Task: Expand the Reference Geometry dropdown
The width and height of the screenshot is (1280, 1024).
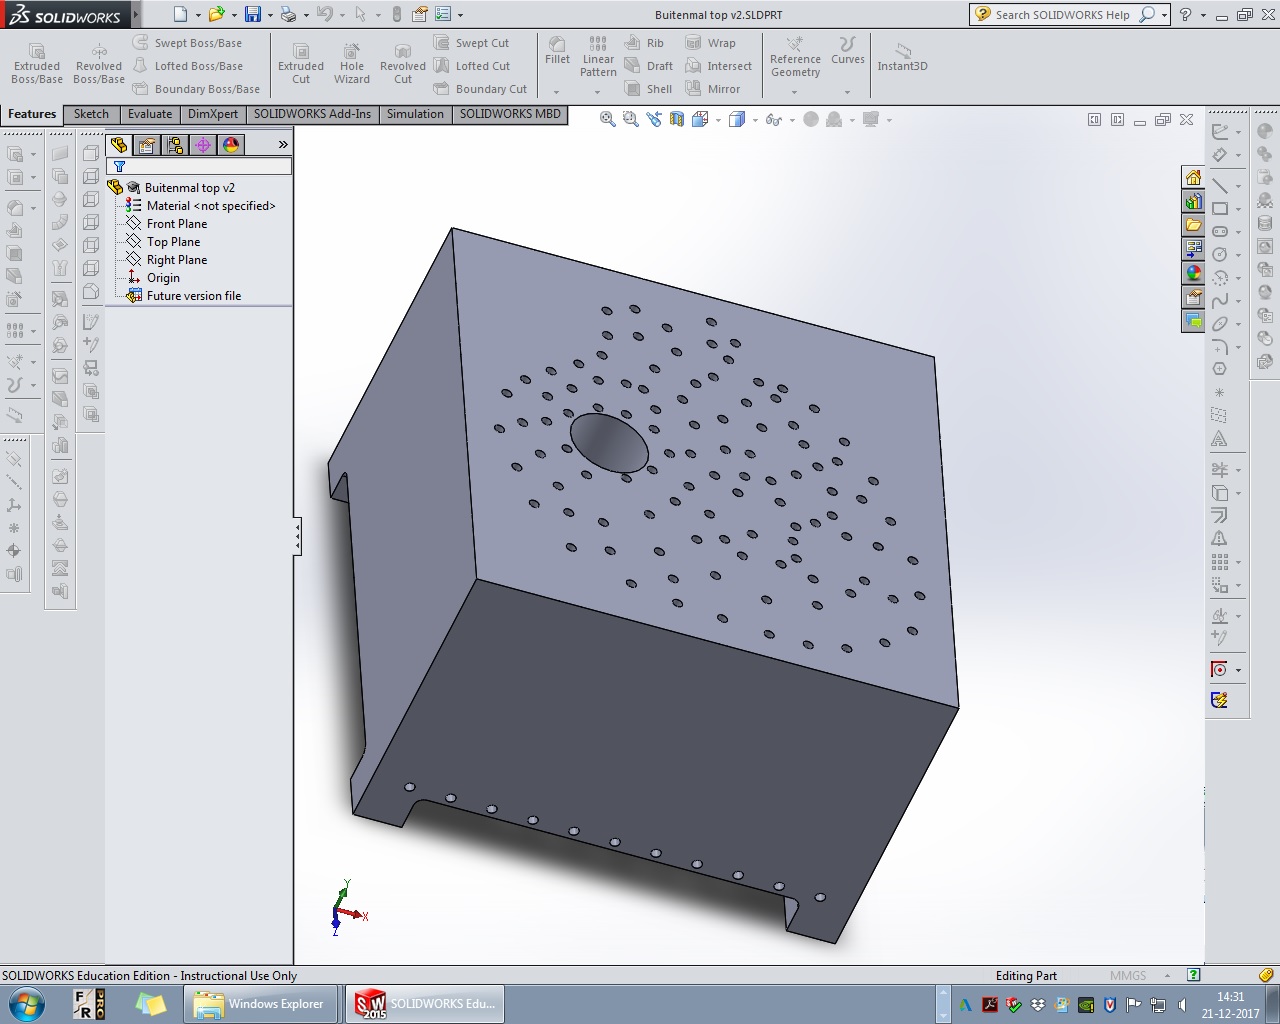Action: click(795, 92)
